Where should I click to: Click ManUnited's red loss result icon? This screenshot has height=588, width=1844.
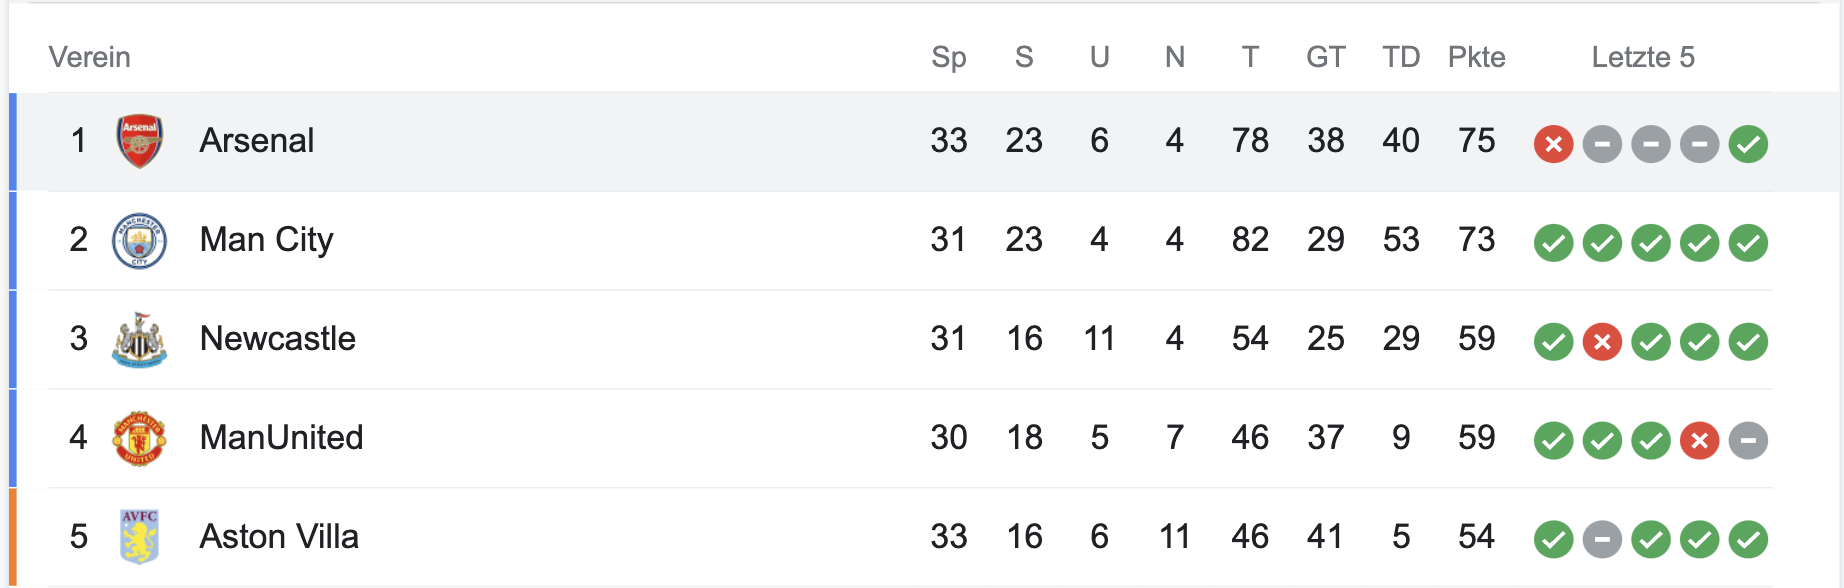(1699, 441)
